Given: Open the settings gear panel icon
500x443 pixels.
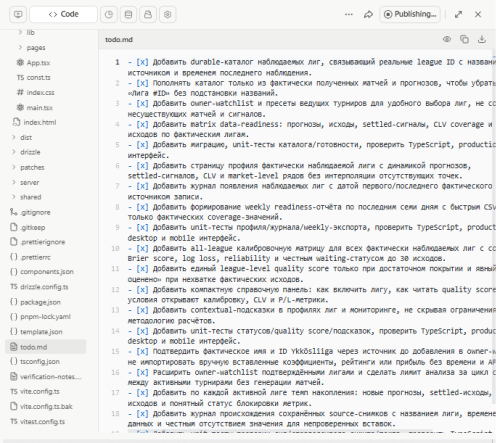Looking at the screenshot, I should (x=168, y=15).
